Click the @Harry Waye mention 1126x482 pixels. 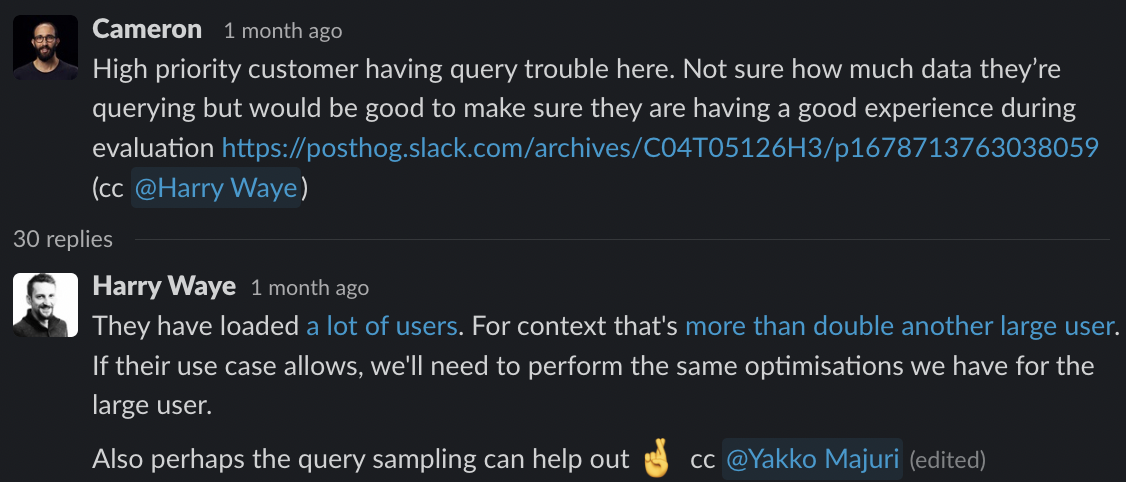[x=215, y=188]
